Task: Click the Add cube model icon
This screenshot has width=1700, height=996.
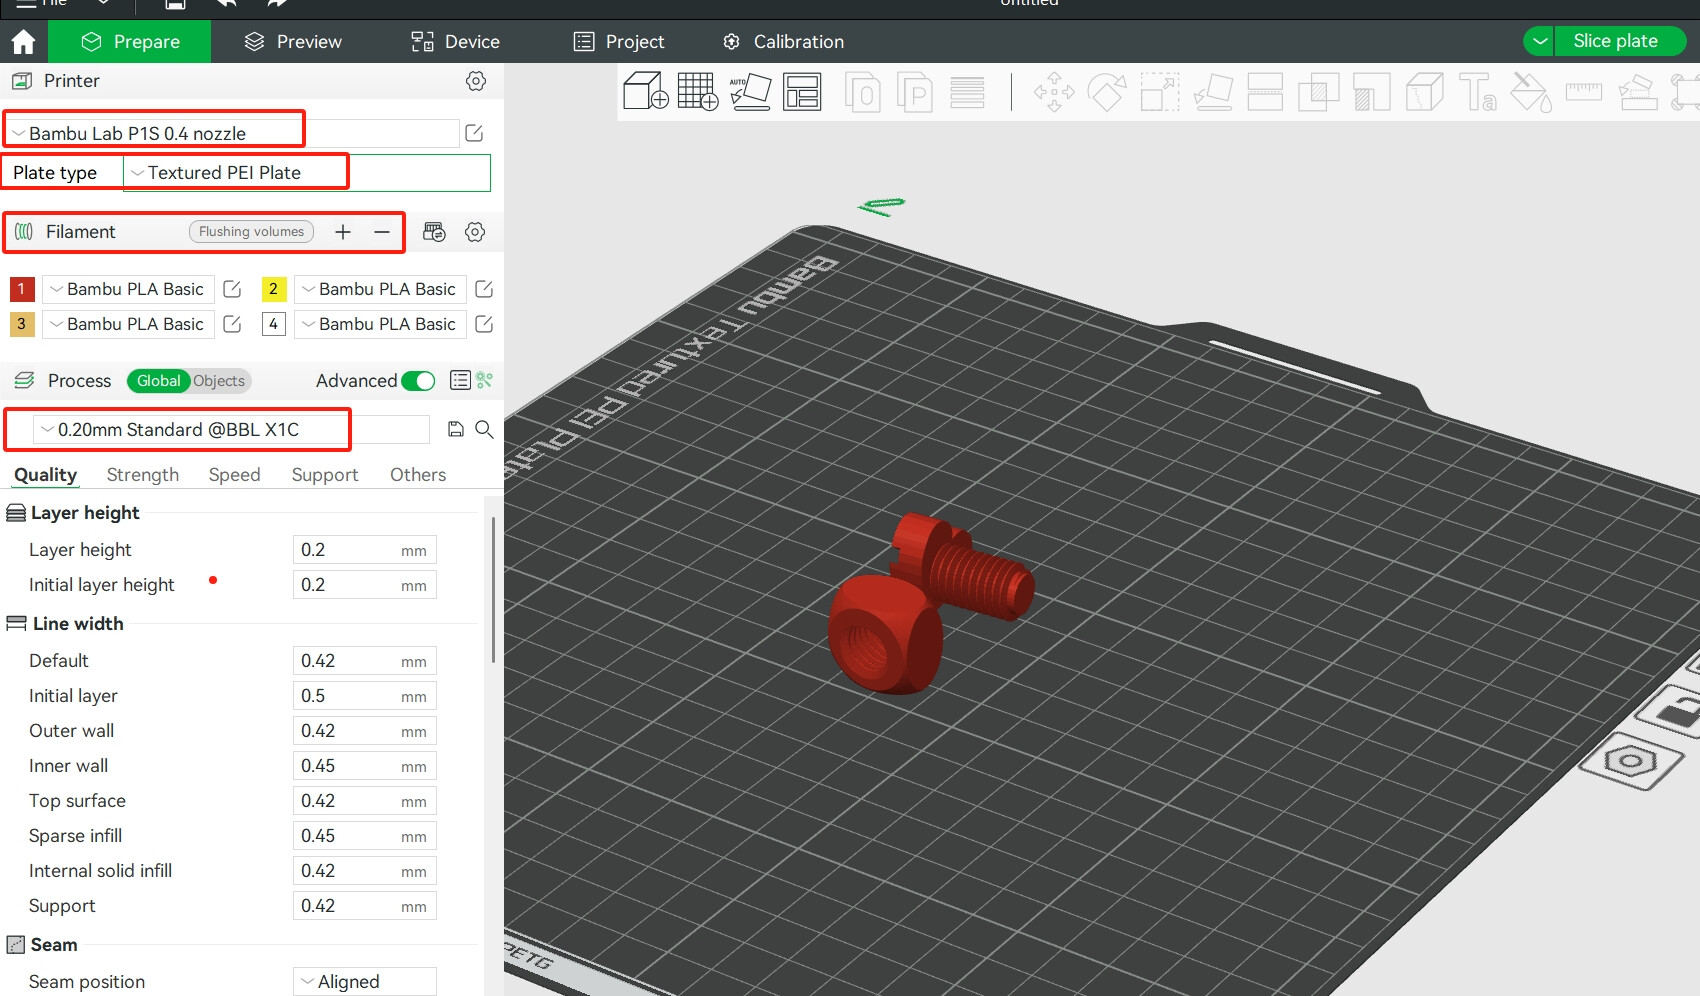Action: point(645,91)
